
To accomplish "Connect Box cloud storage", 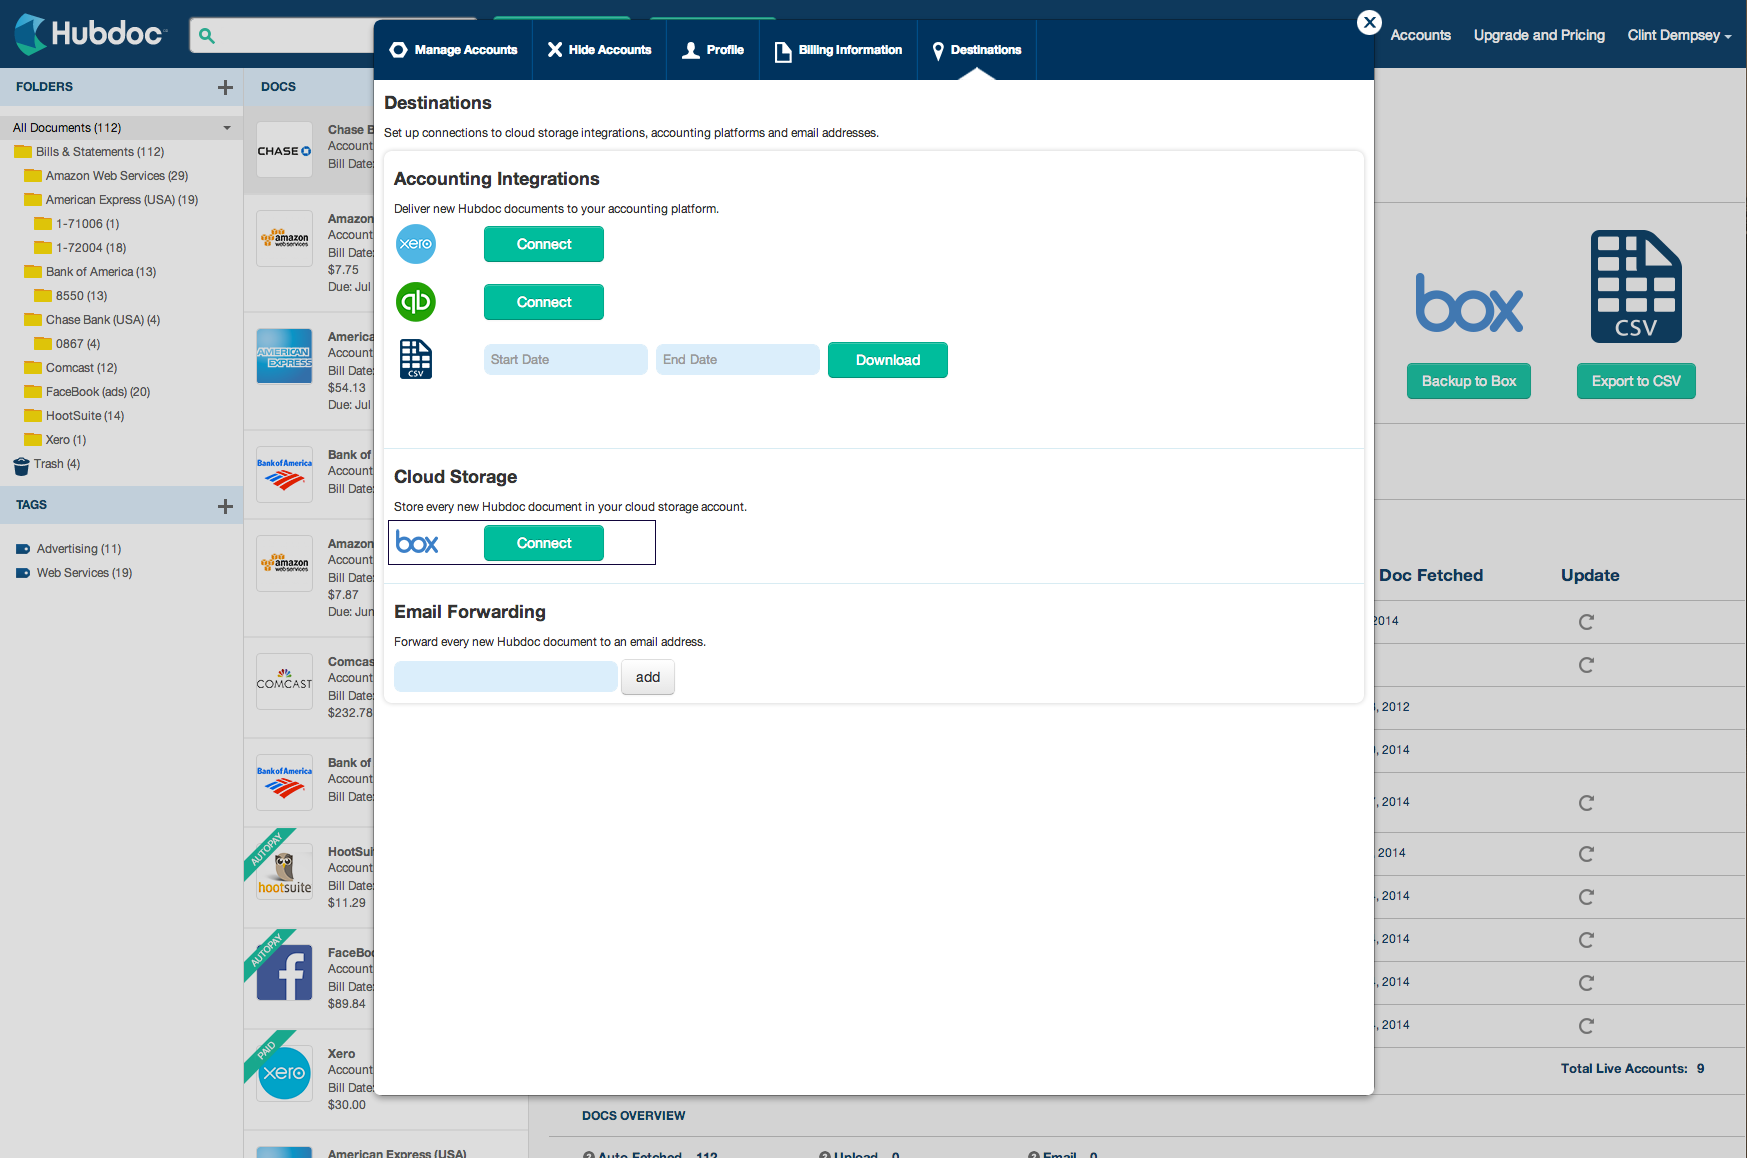I will tap(544, 543).
